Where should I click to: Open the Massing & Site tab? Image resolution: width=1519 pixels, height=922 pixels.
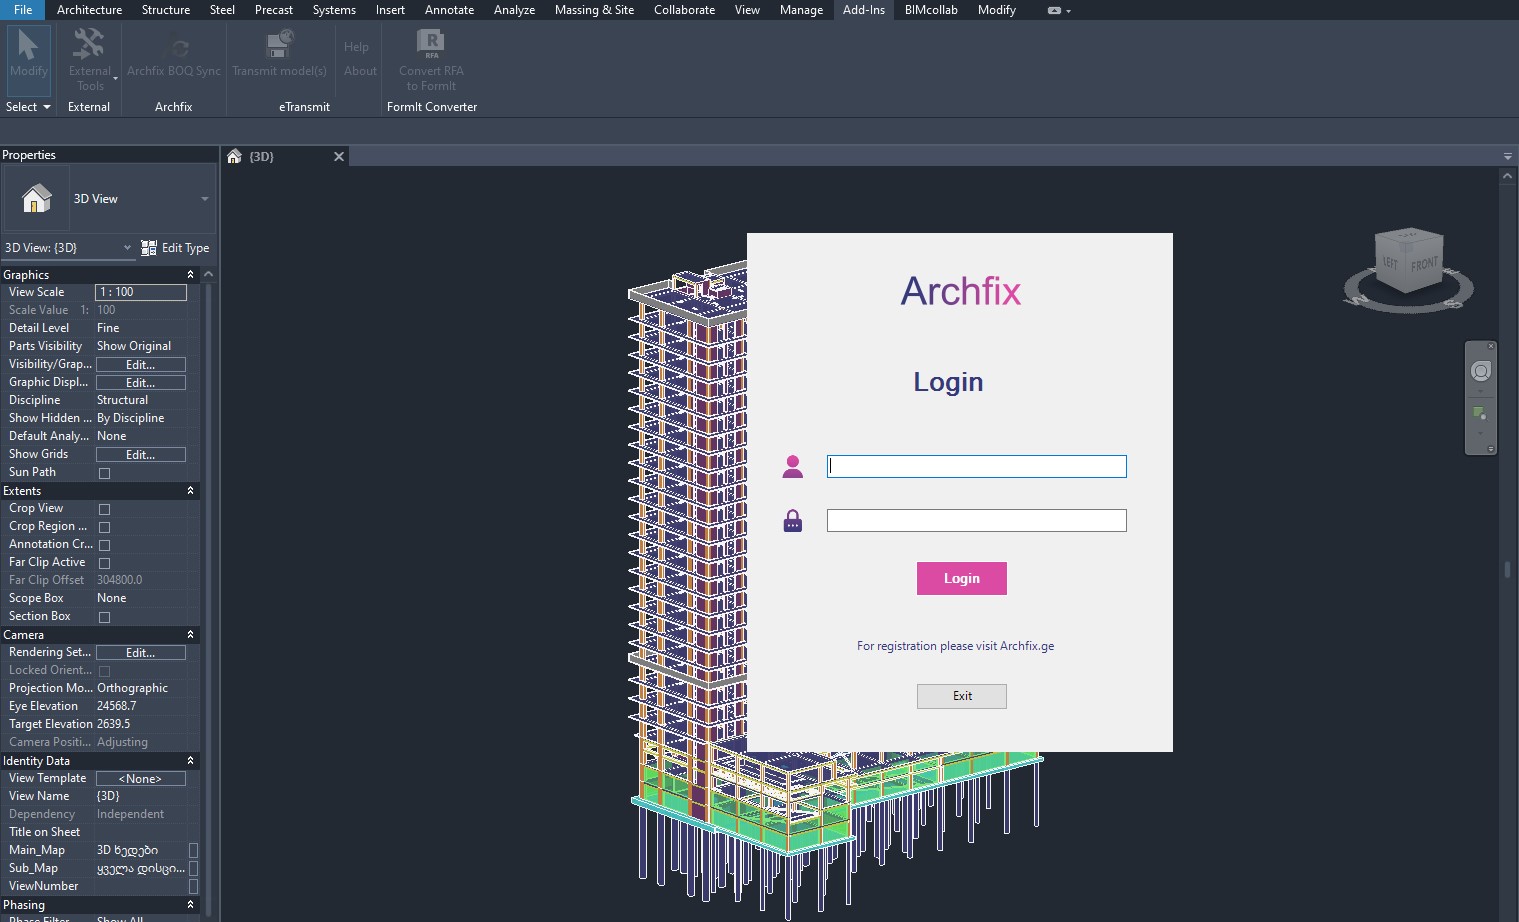[594, 10]
